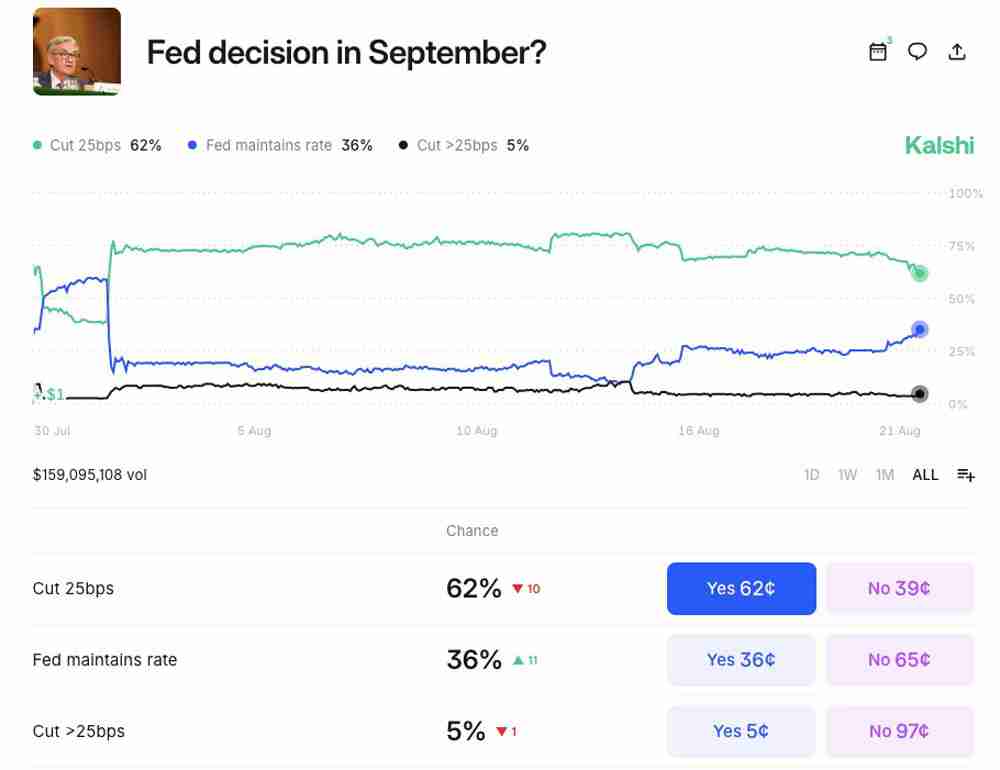
Task: Click Yes 5¢ for Cut >25bps
Action: click(741, 731)
